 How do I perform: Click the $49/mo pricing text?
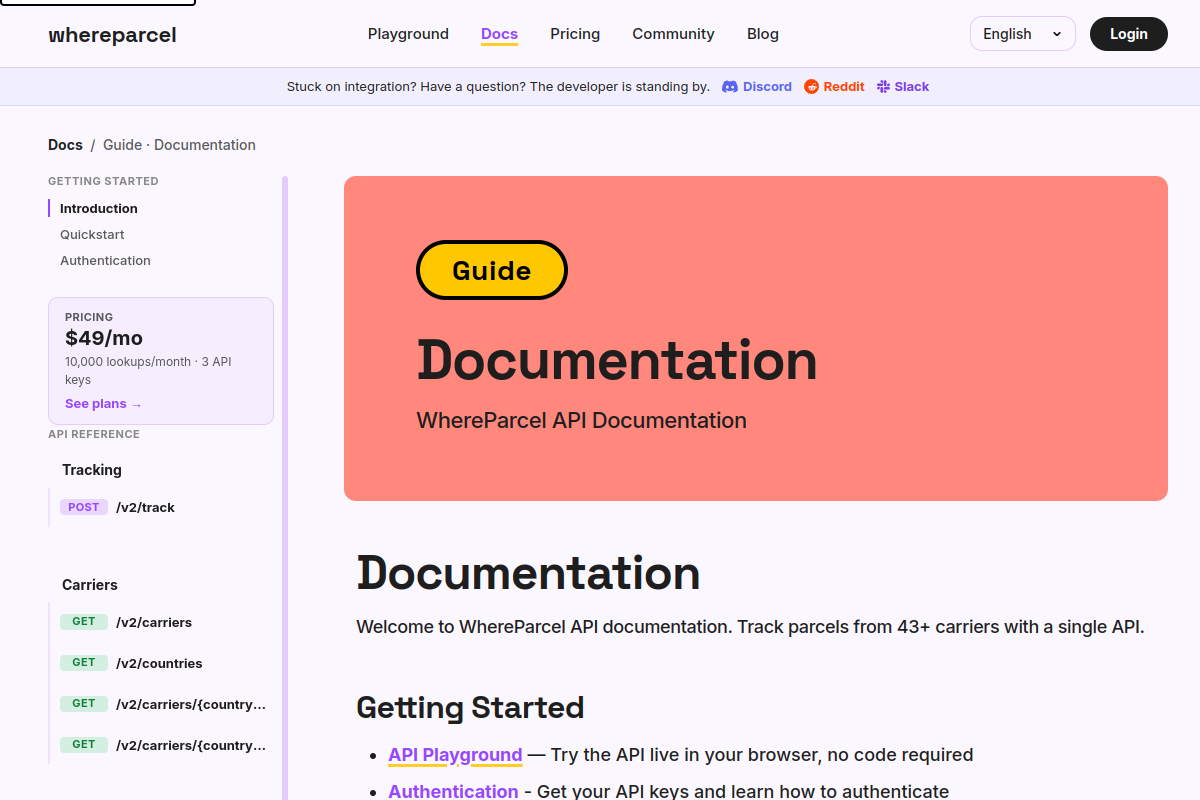click(x=104, y=338)
